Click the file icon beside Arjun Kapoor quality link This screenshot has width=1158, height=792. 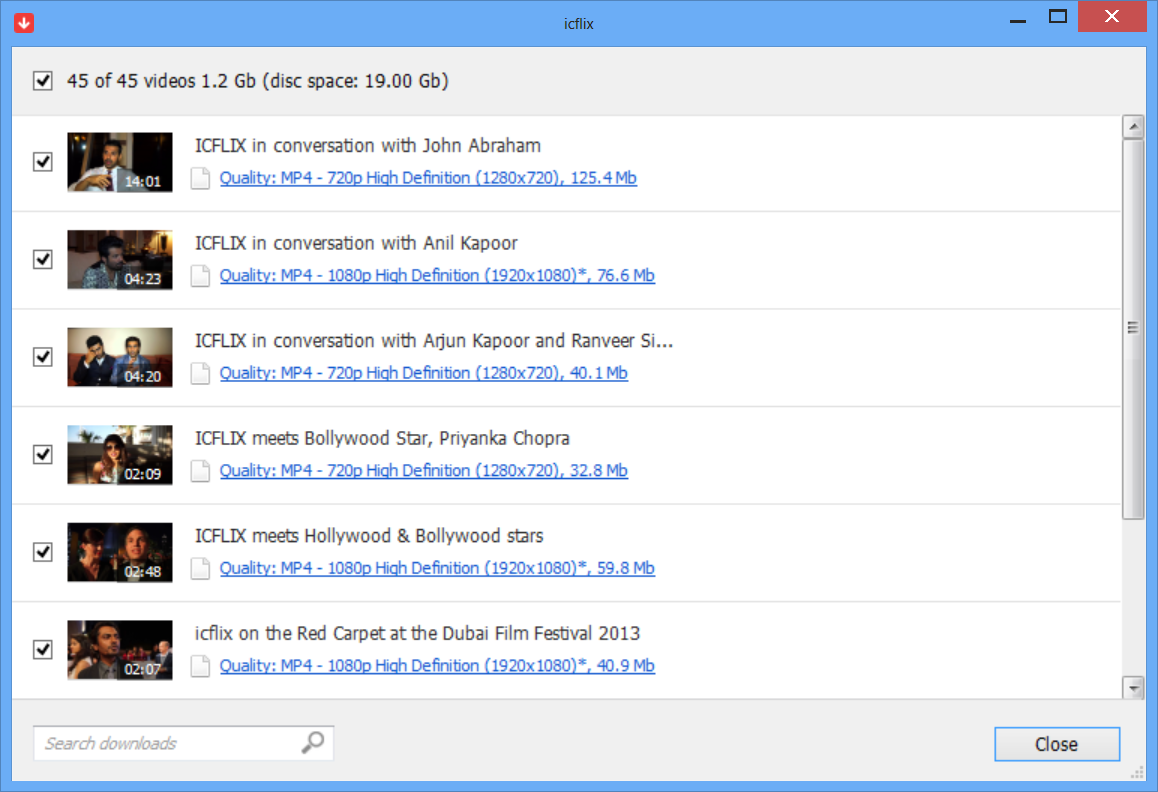click(200, 374)
